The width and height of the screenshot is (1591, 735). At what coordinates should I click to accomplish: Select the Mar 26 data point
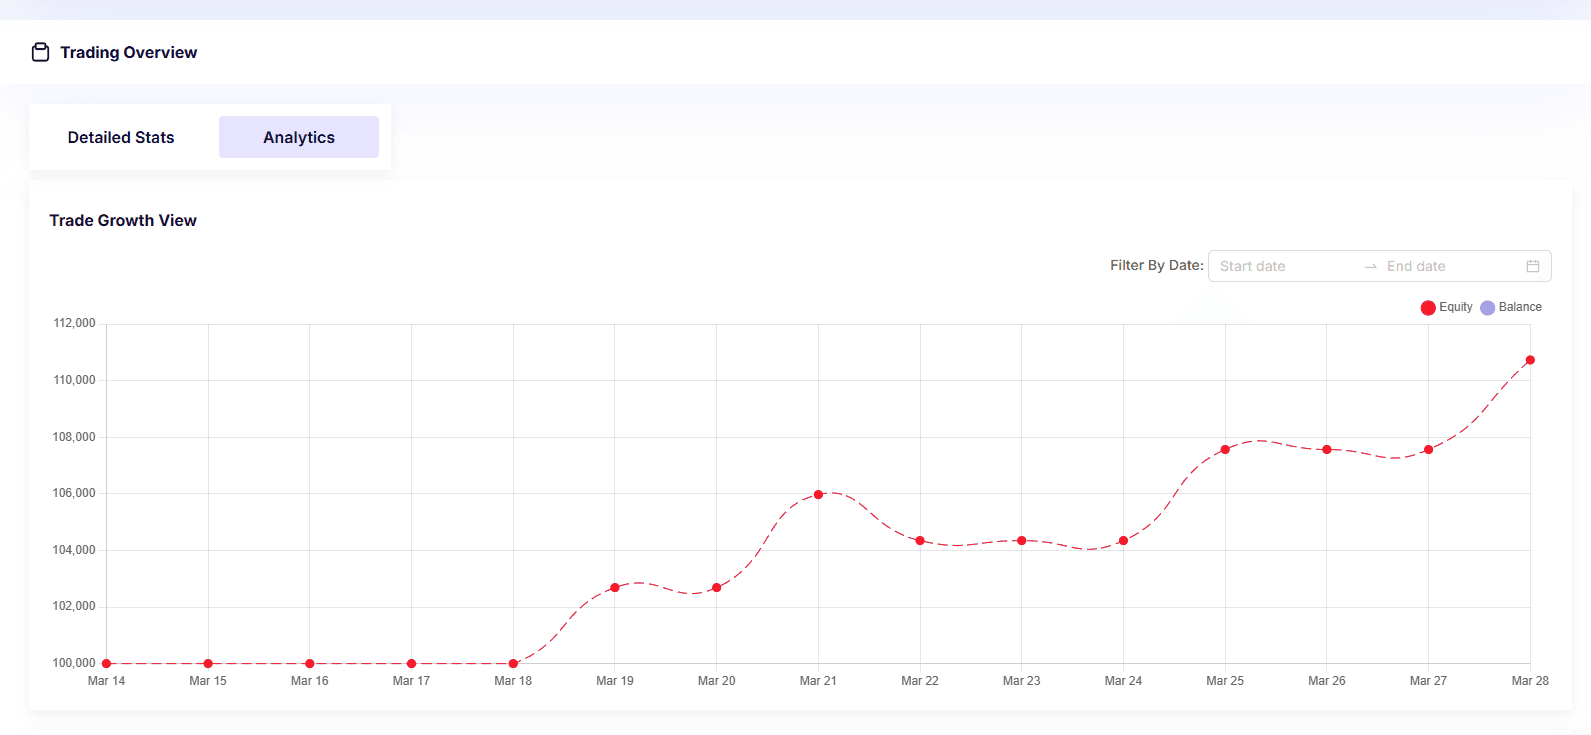tap(1327, 450)
